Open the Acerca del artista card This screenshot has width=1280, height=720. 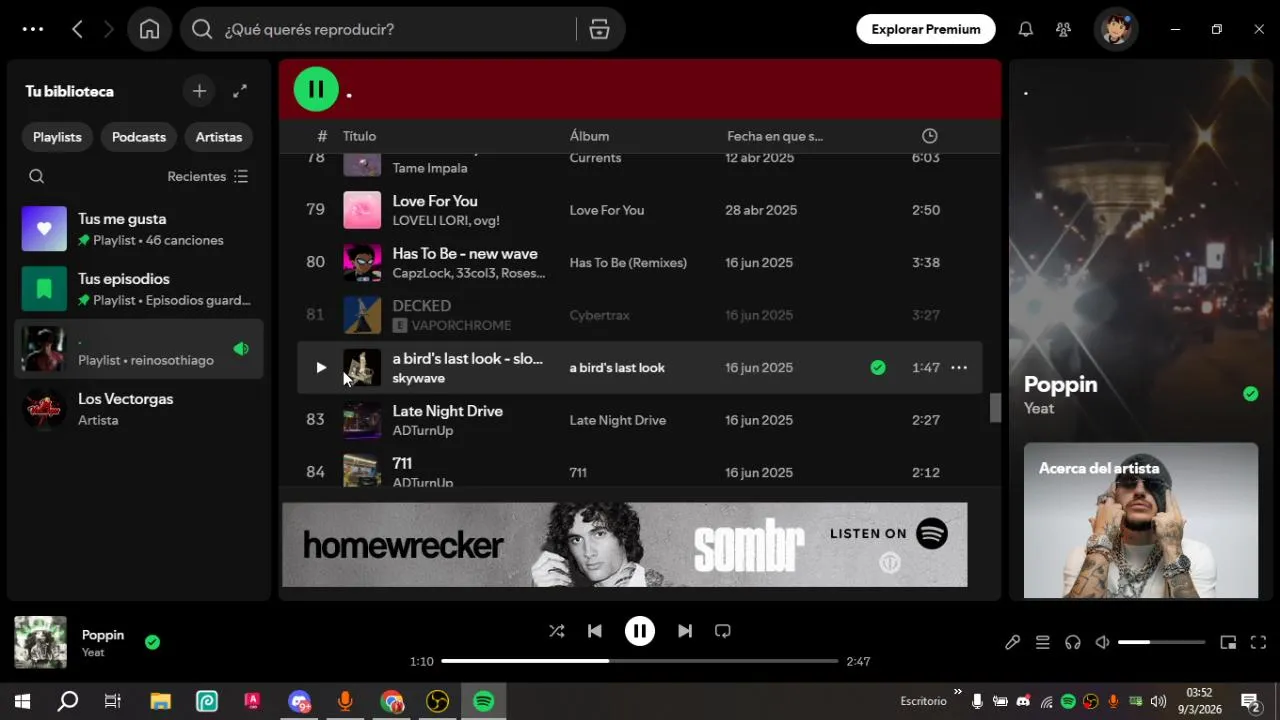tap(1141, 520)
